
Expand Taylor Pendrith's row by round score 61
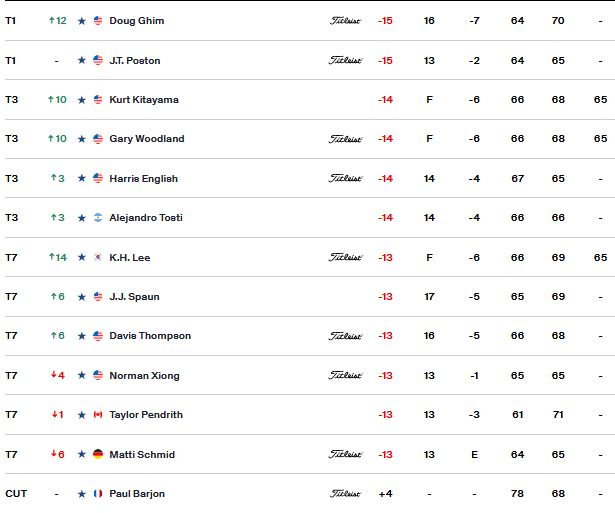(x=310, y=415)
